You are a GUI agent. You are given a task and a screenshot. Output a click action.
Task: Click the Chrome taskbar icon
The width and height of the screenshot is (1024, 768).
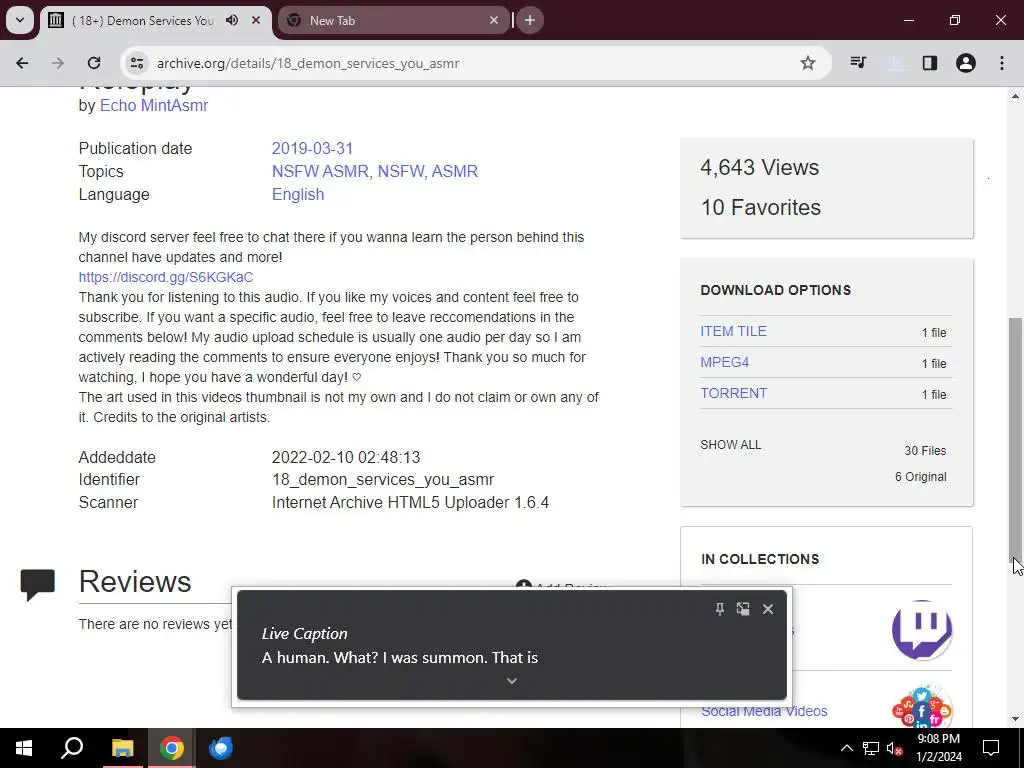[172, 748]
